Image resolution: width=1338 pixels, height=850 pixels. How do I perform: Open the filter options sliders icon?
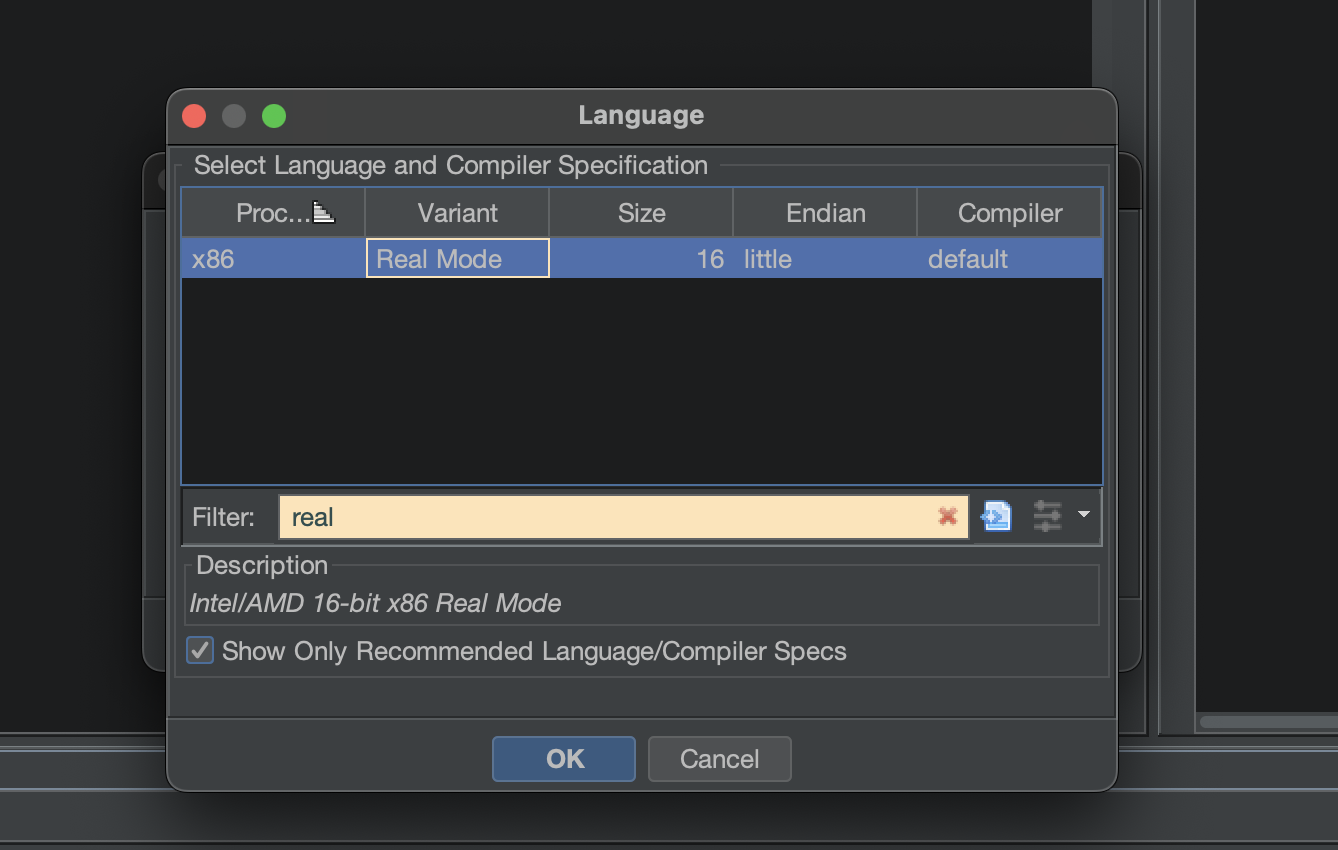tap(1047, 516)
